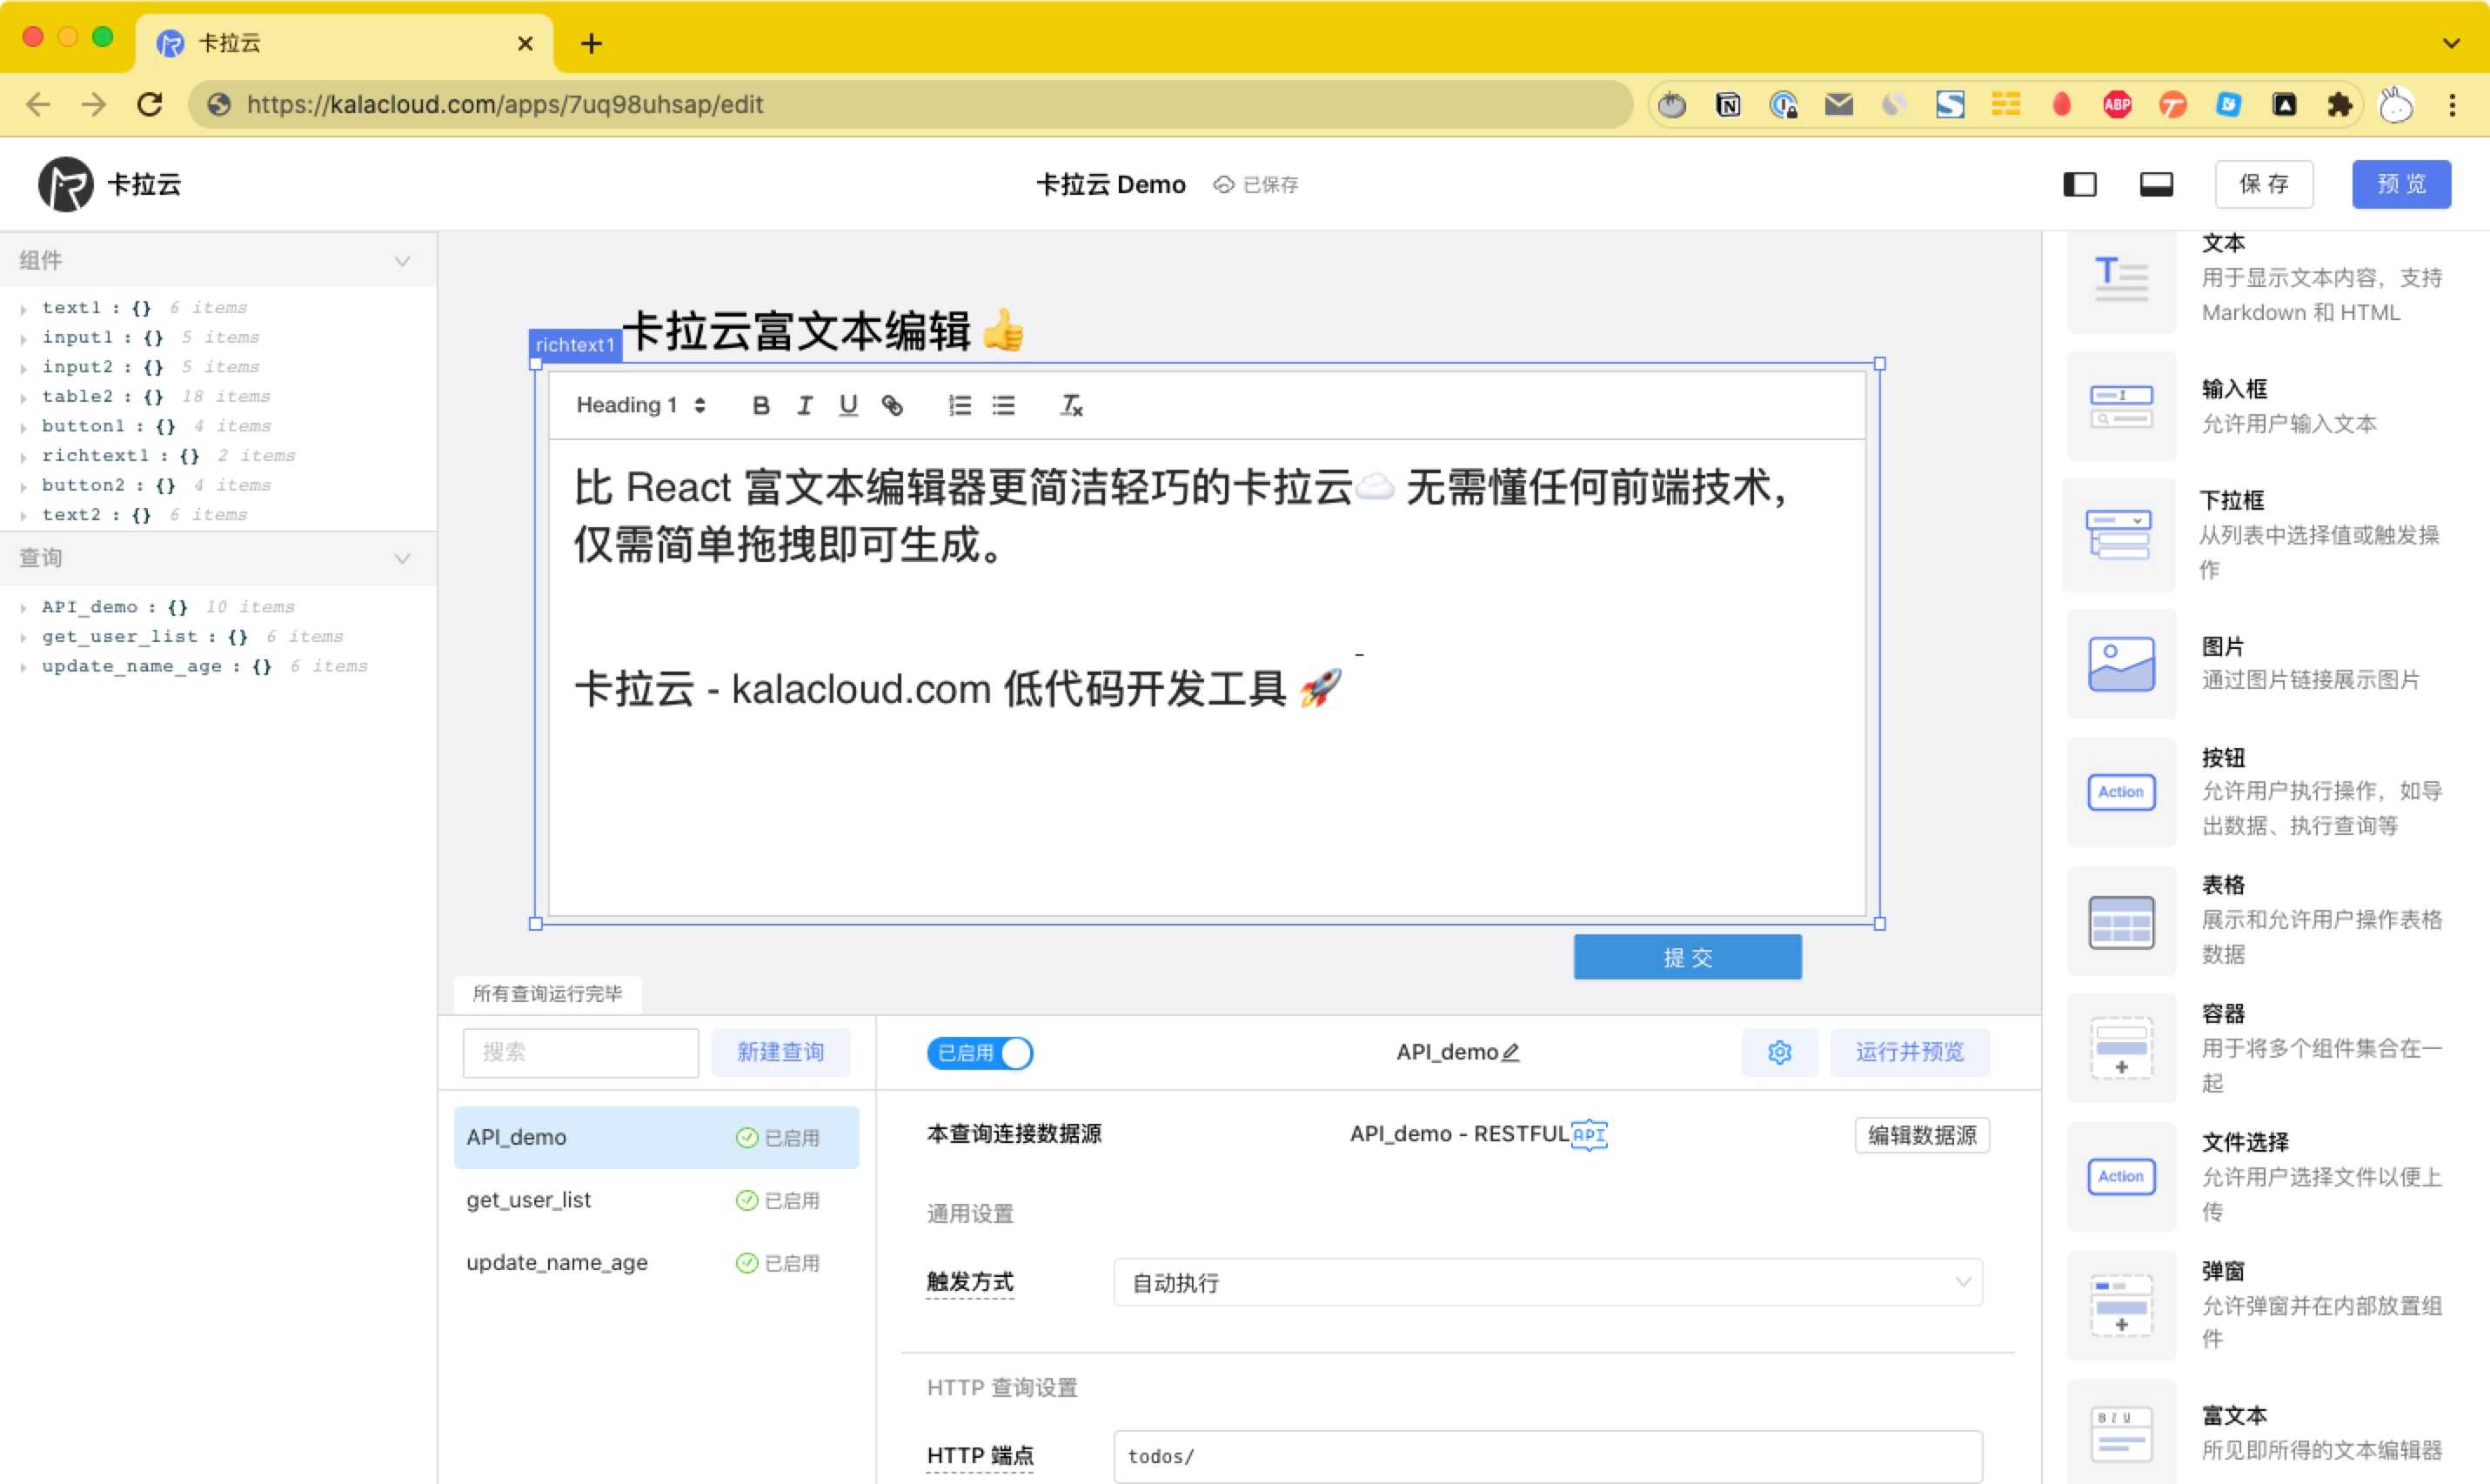The height and width of the screenshot is (1484, 2490).
Task: Select the 图片 image component icon
Action: click(x=2121, y=663)
